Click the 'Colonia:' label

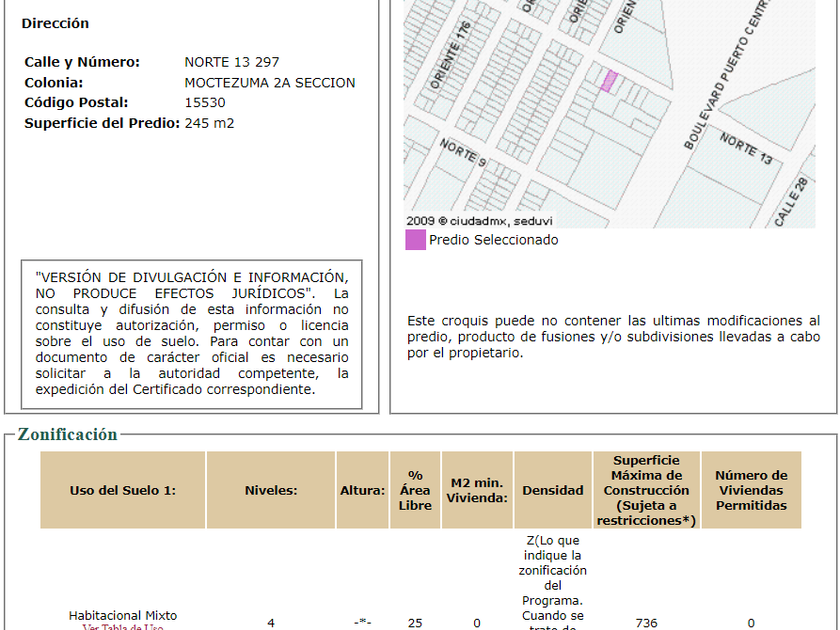(54, 83)
